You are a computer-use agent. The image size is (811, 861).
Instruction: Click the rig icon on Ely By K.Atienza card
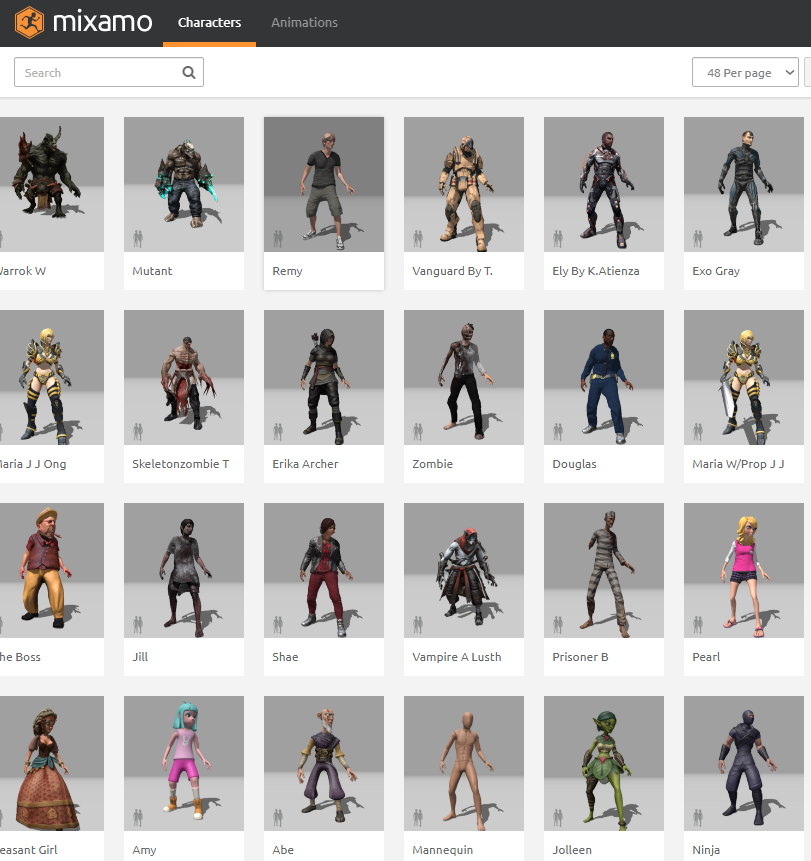558,239
